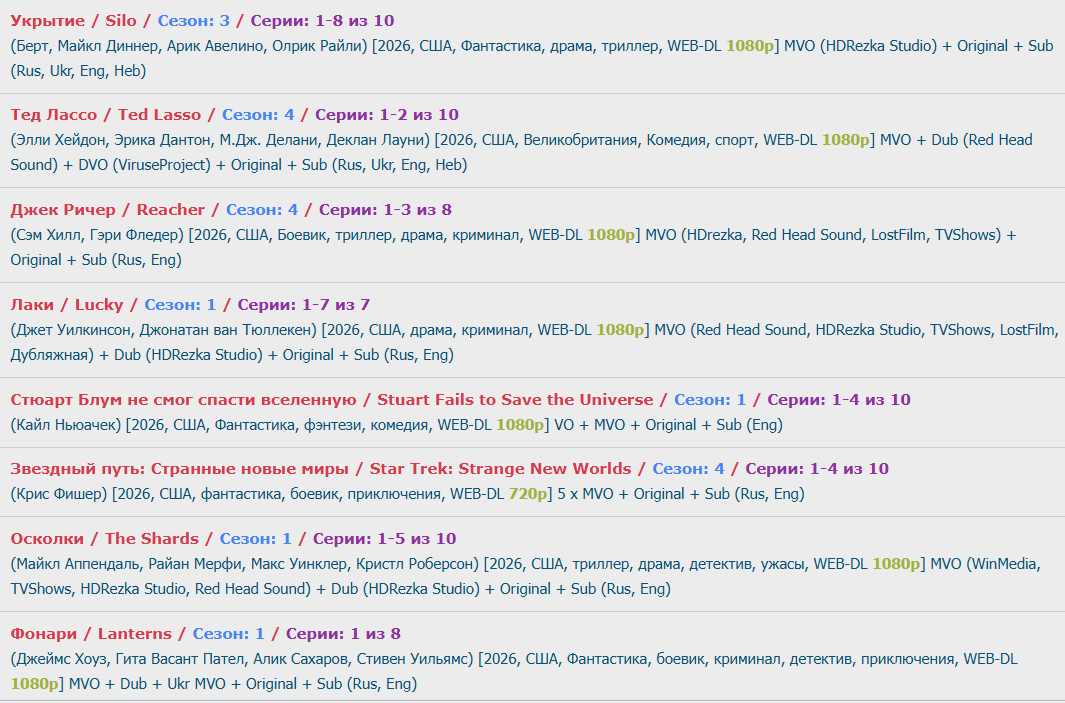Select Reacher Серии: 1-3 из 8 label
The image size is (1065, 703).
(385, 210)
